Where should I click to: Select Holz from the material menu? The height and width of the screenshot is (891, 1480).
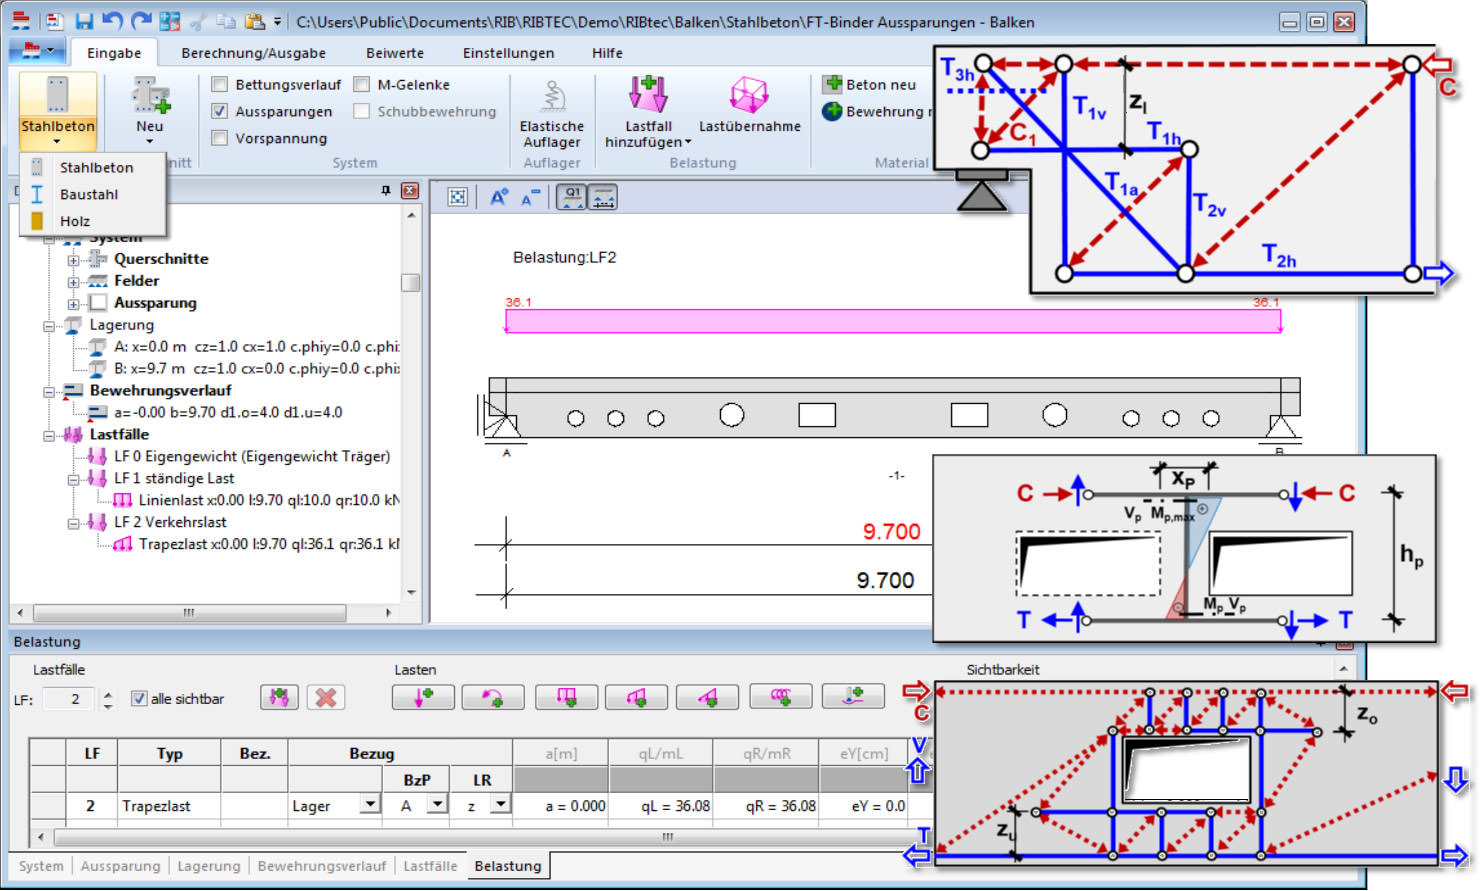(x=92, y=221)
